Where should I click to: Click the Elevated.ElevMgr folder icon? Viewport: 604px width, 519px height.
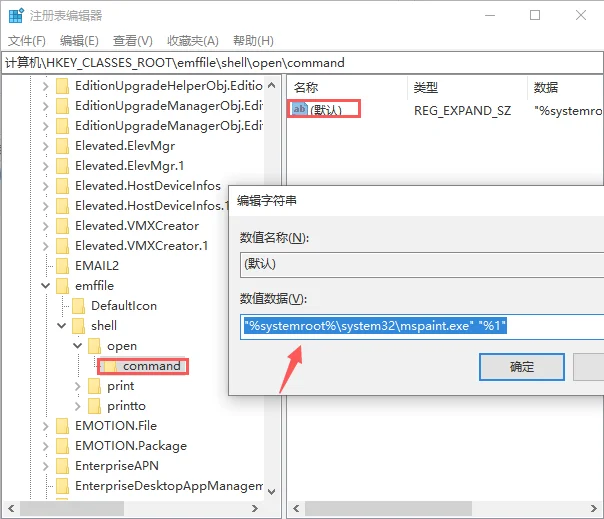[x=62, y=146]
